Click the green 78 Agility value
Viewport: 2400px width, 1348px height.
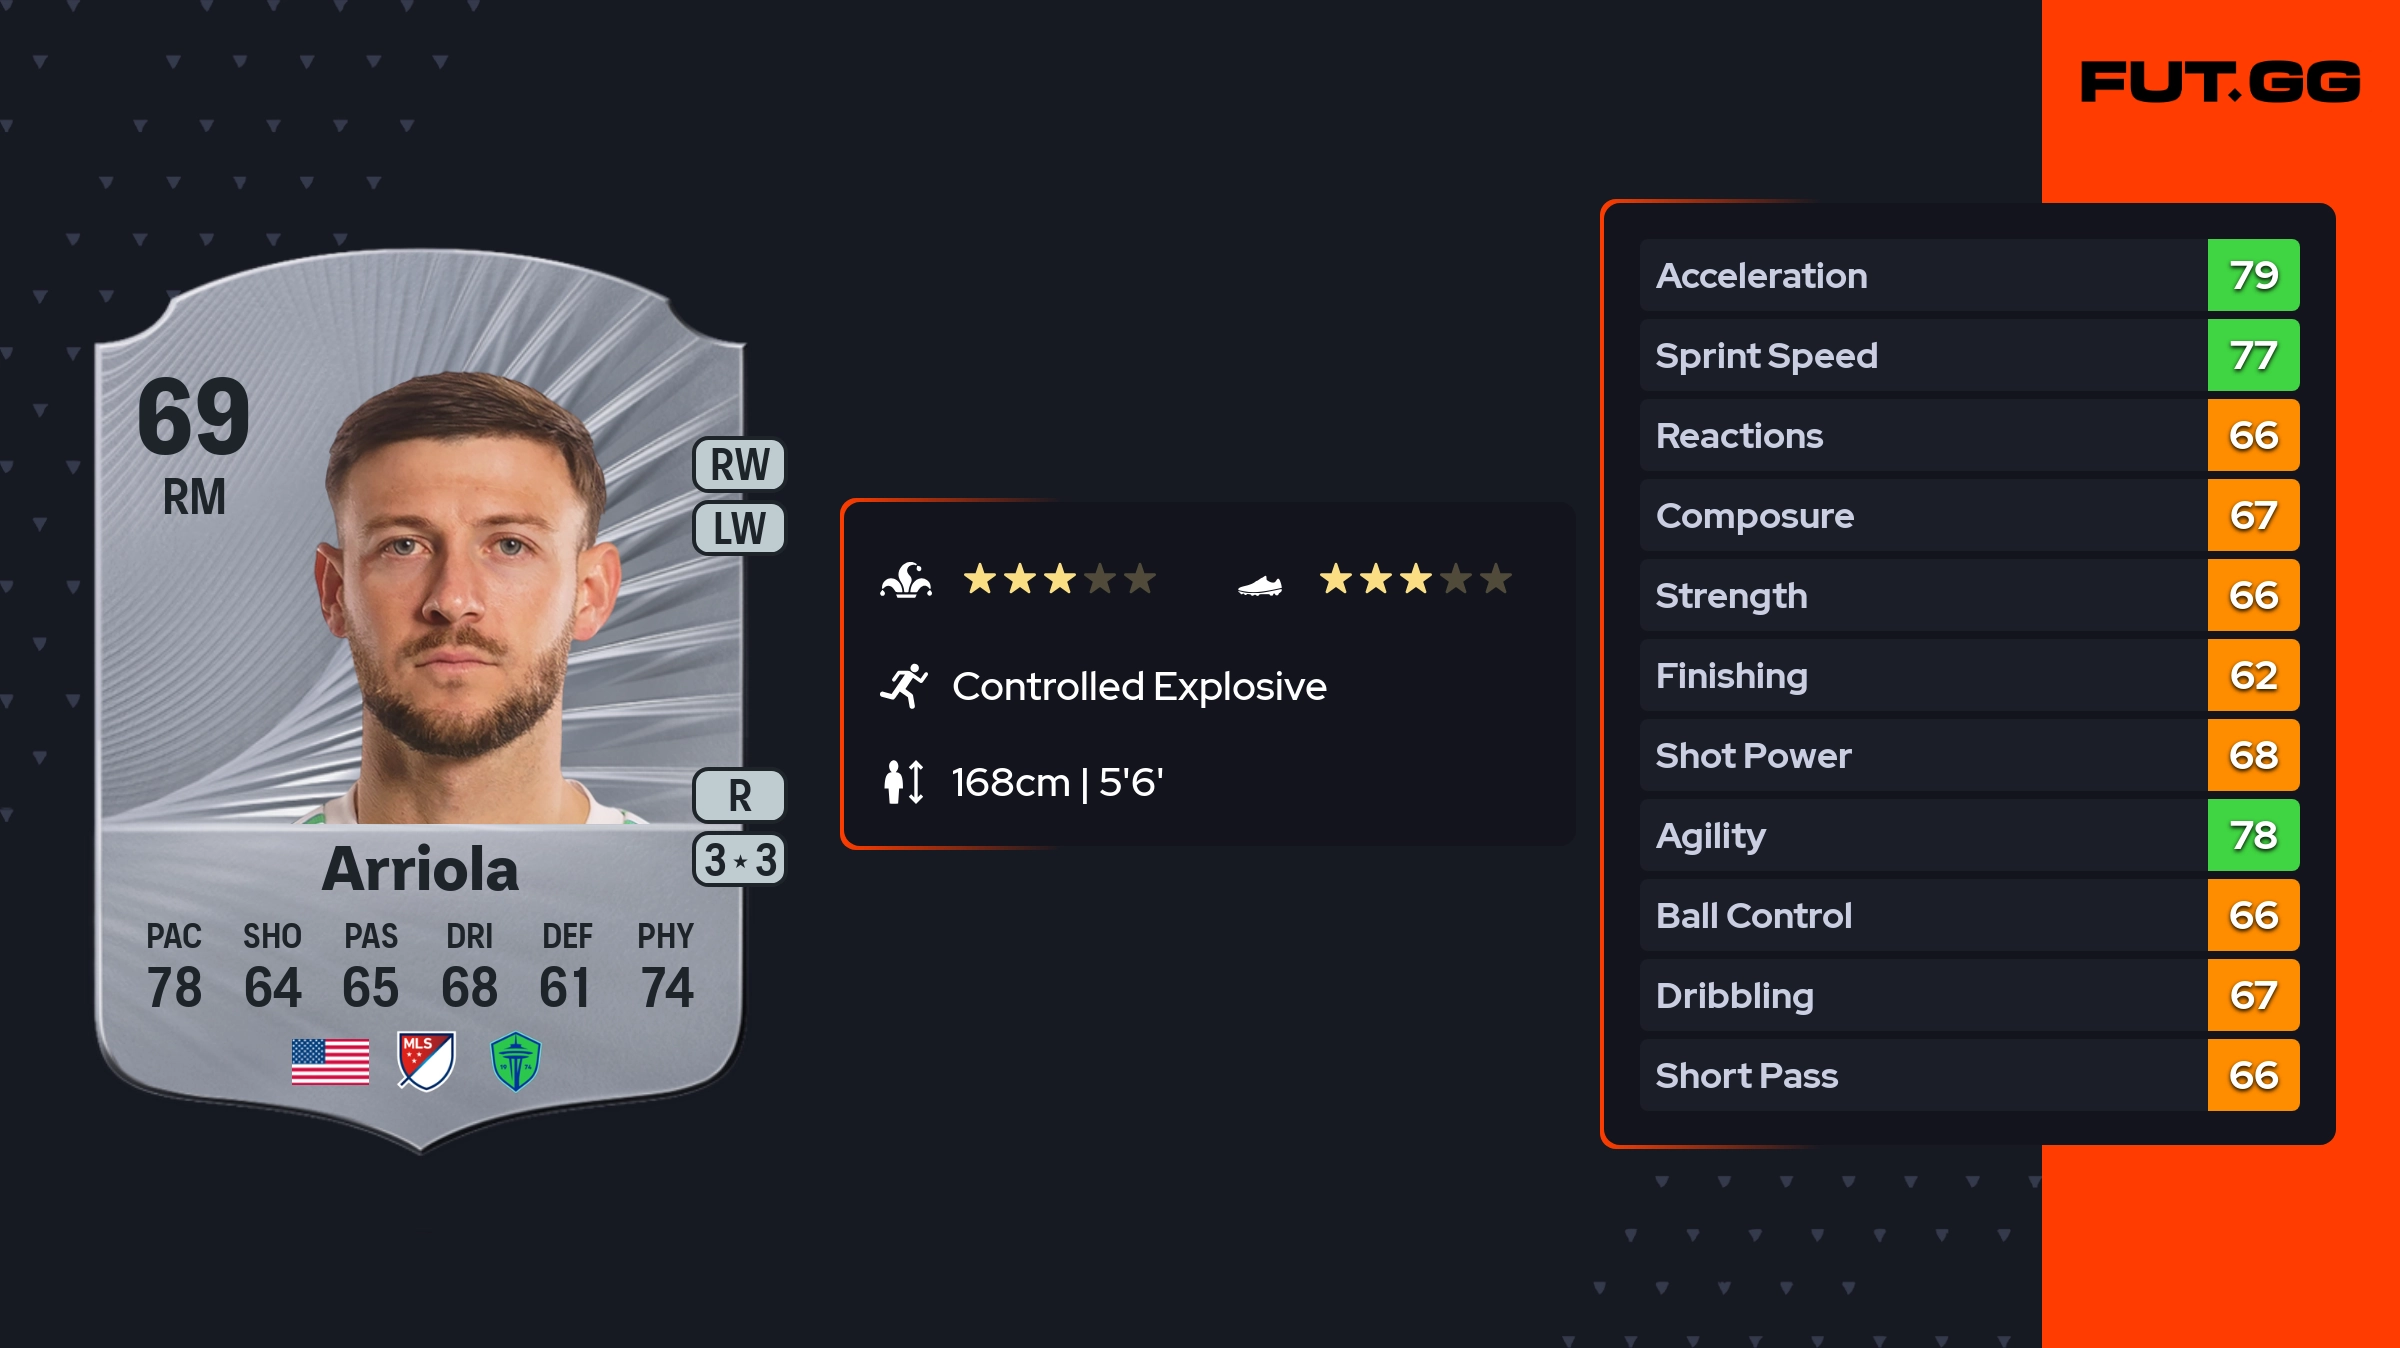point(2253,835)
